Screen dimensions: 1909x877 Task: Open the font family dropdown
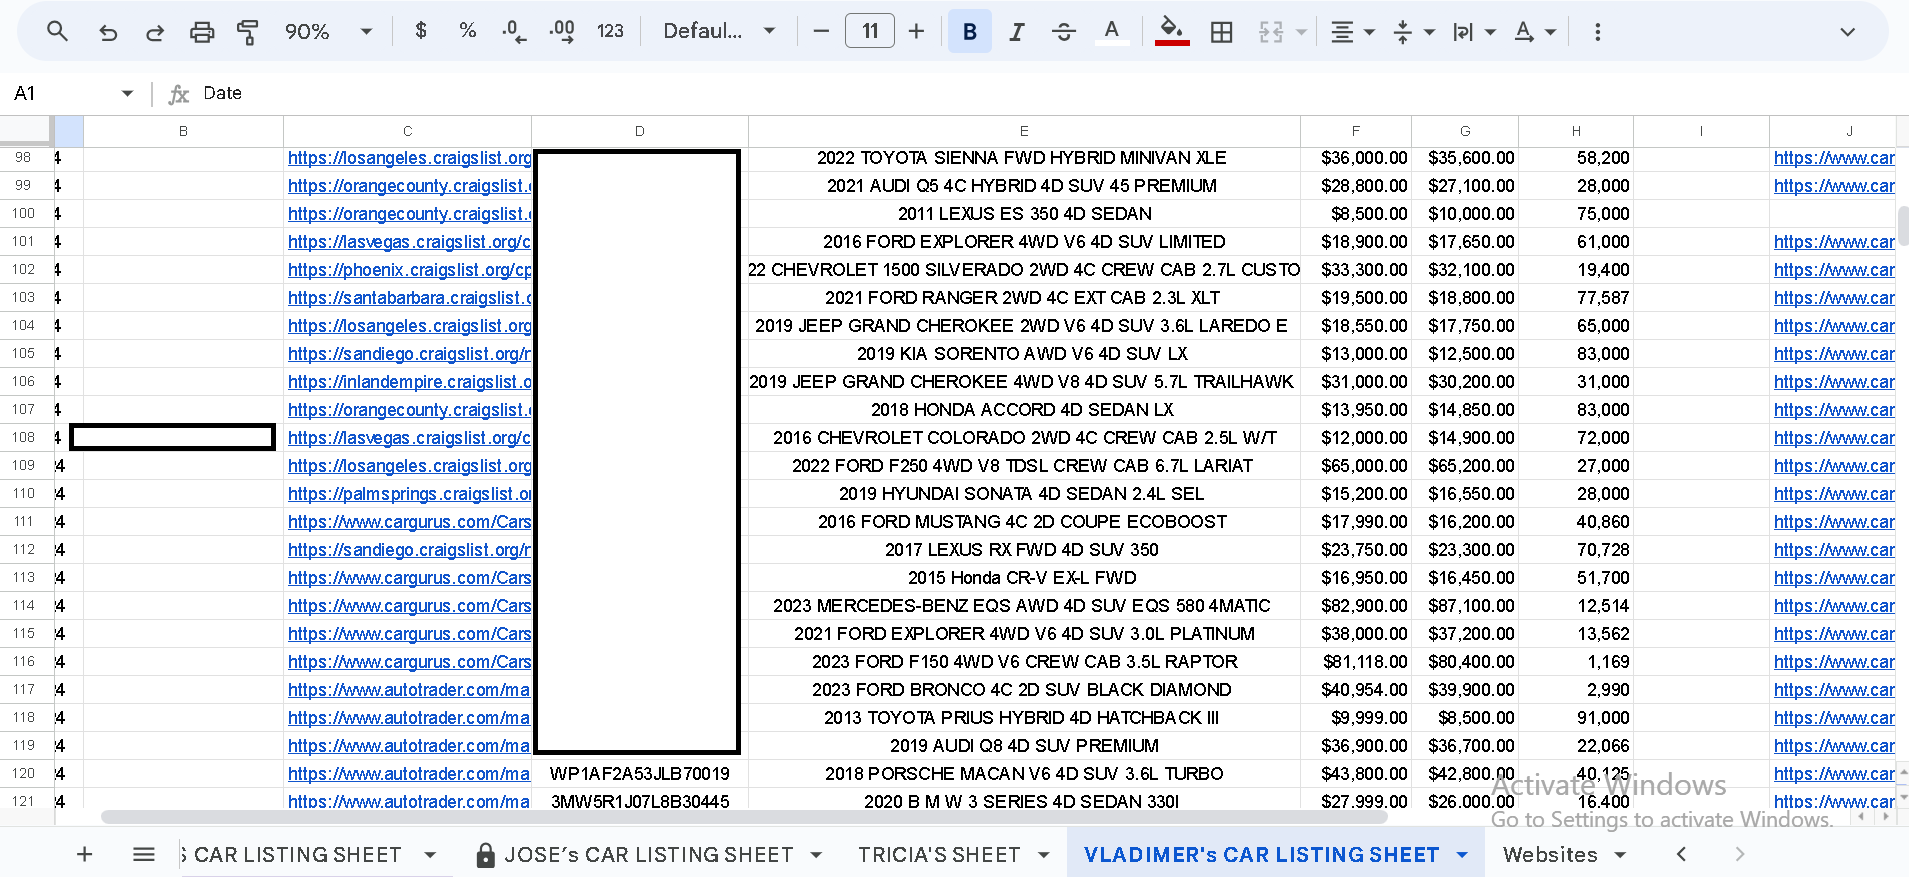[x=719, y=31]
